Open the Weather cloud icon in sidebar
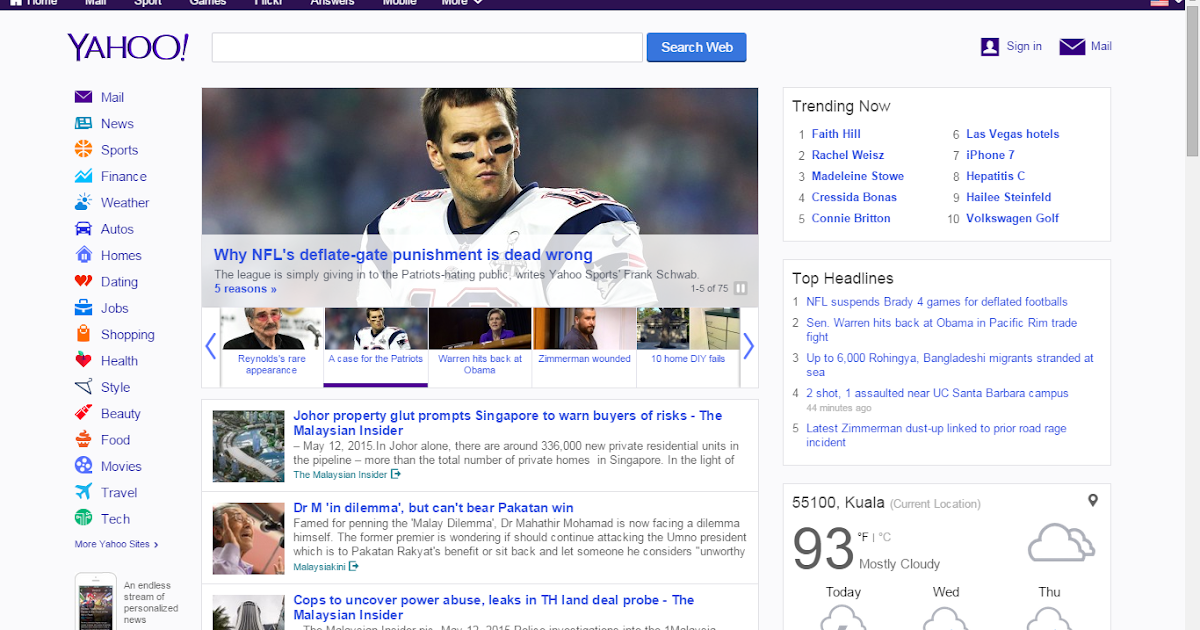Screen dimensions: 1200x630 pyautogui.click(x=83, y=202)
